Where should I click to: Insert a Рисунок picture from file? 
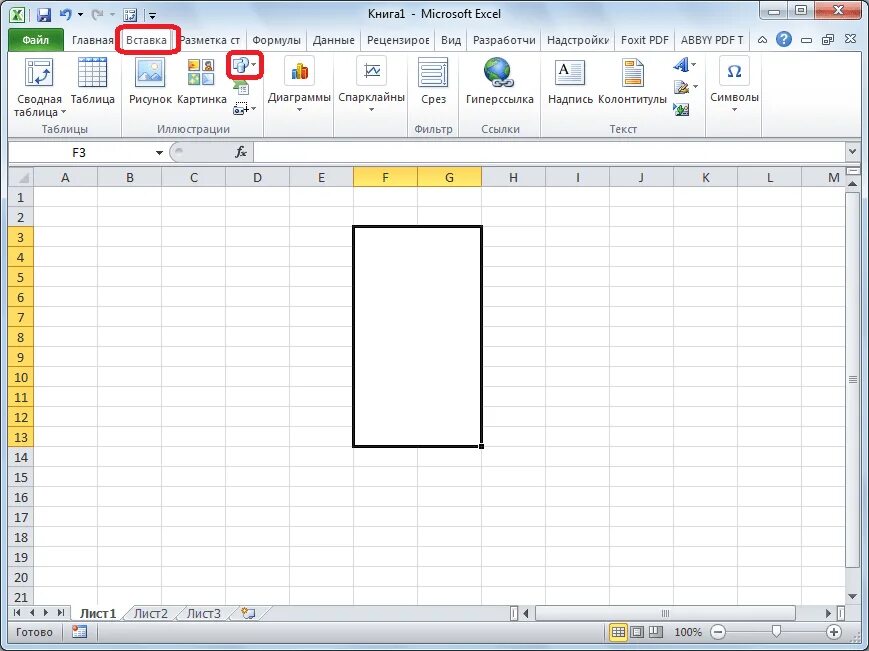pos(150,81)
